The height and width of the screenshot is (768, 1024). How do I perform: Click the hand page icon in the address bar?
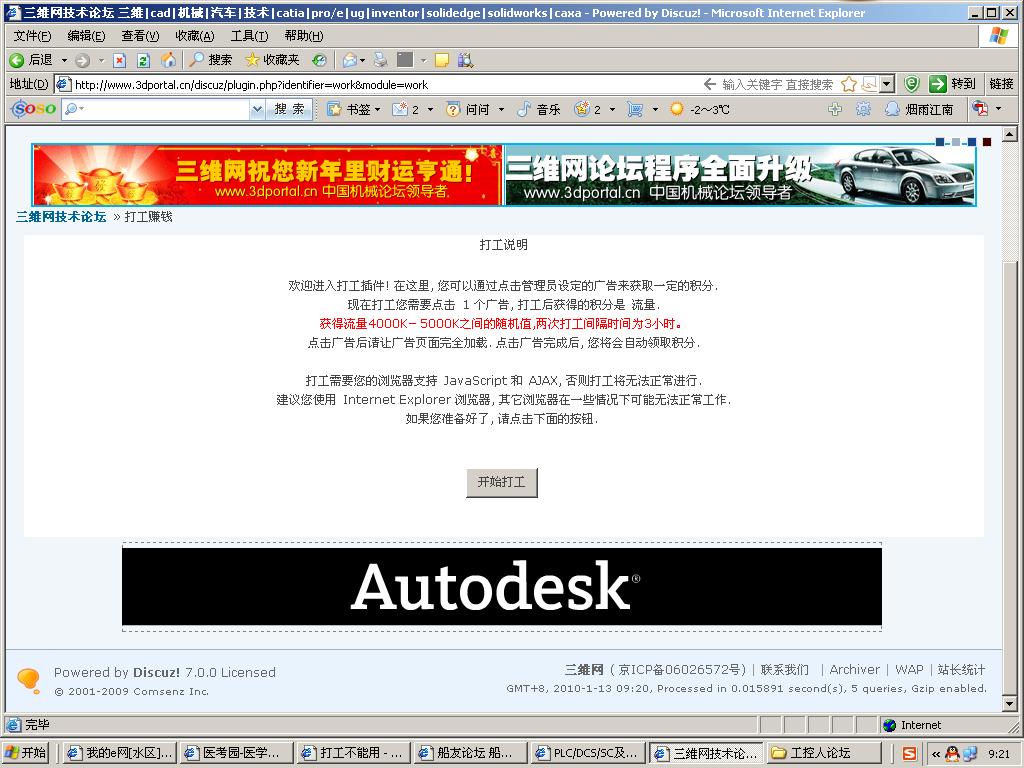(x=869, y=84)
